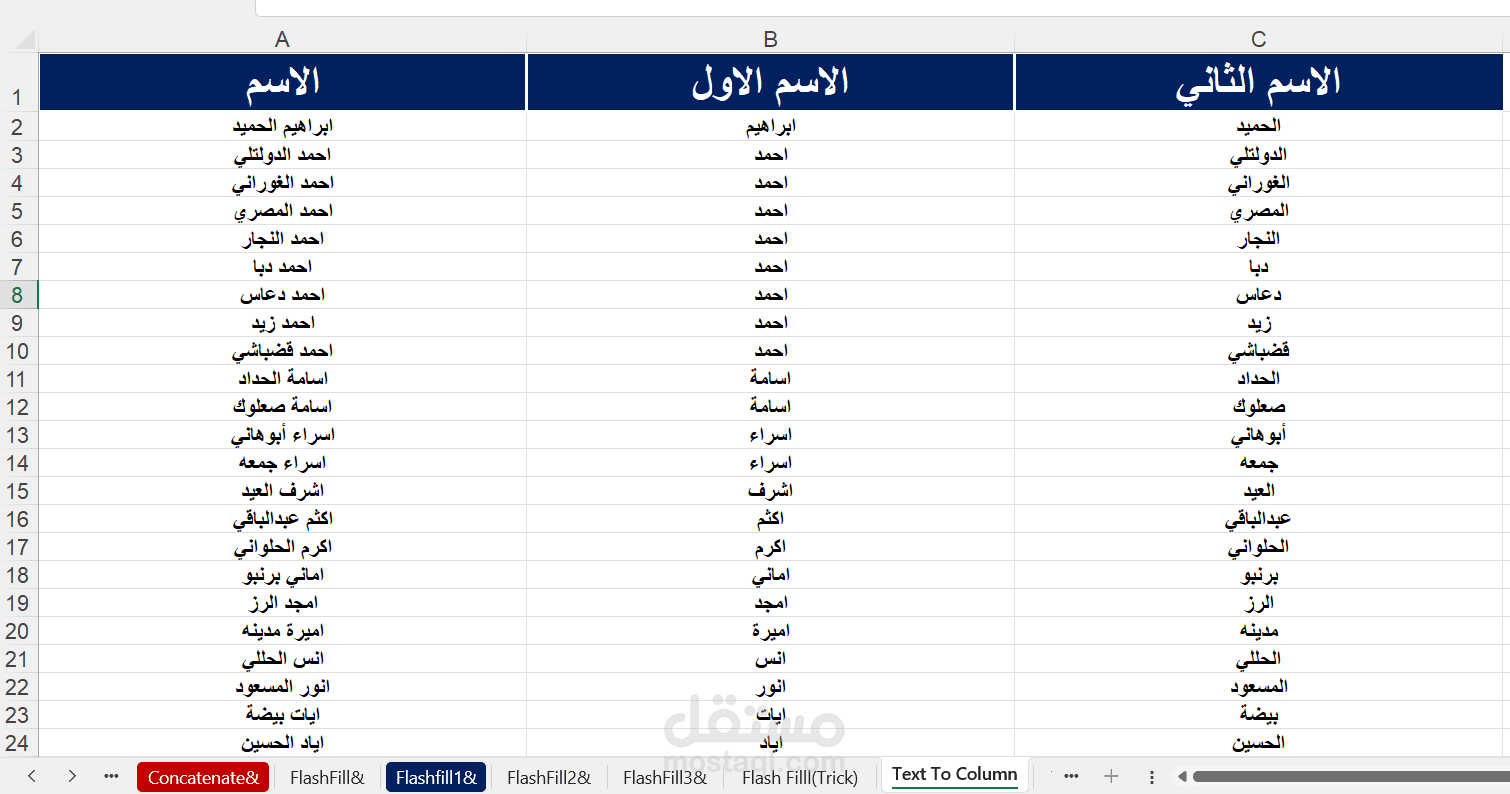Click cell اياد الحسين
This screenshot has width=1510, height=794.
click(282, 743)
